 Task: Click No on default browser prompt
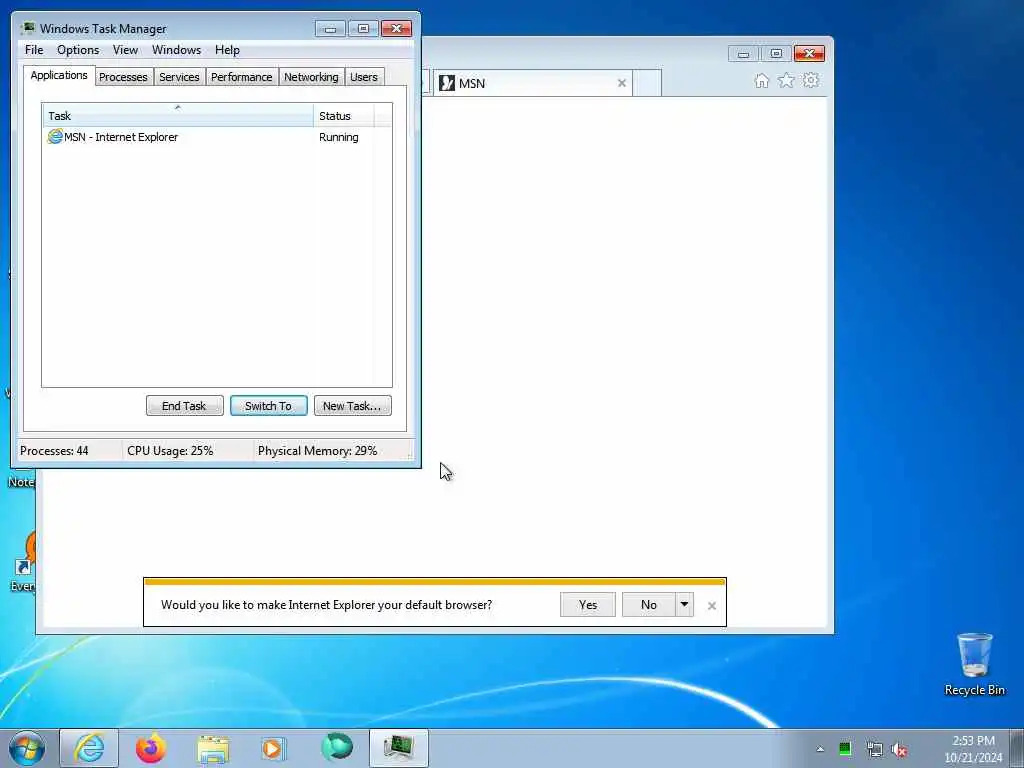(648, 605)
